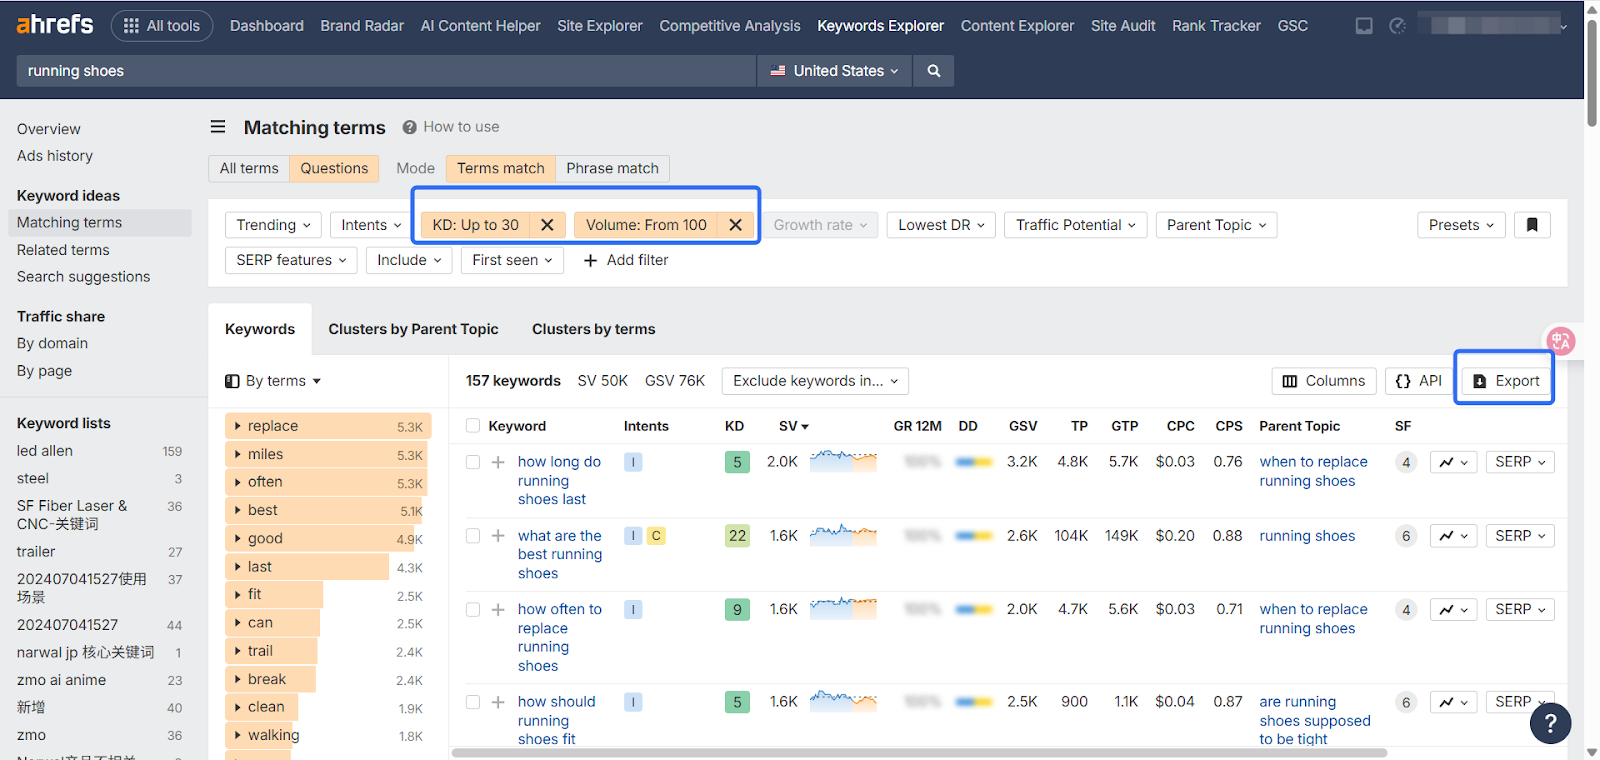This screenshot has height=760, width=1600.
Task: Click the running shoes keyword search field
Action: (385, 71)
